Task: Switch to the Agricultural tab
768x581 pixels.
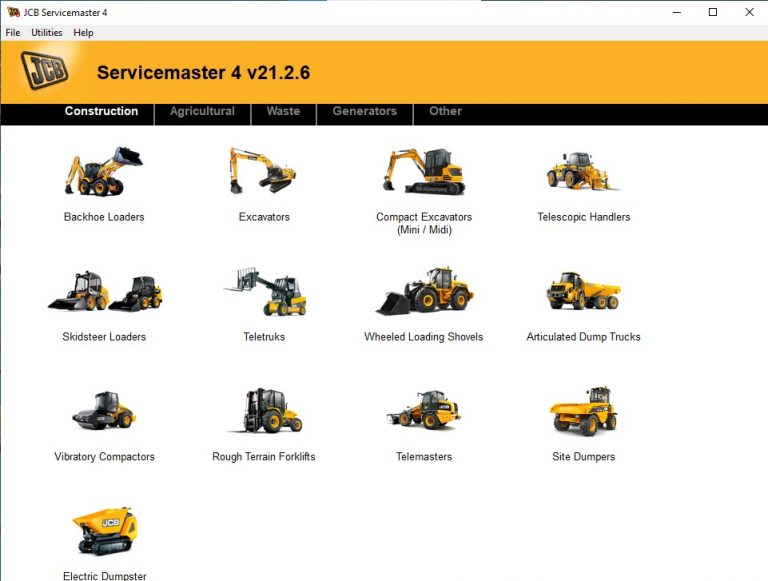Action: pyautogui.click(x=202, y=111)
